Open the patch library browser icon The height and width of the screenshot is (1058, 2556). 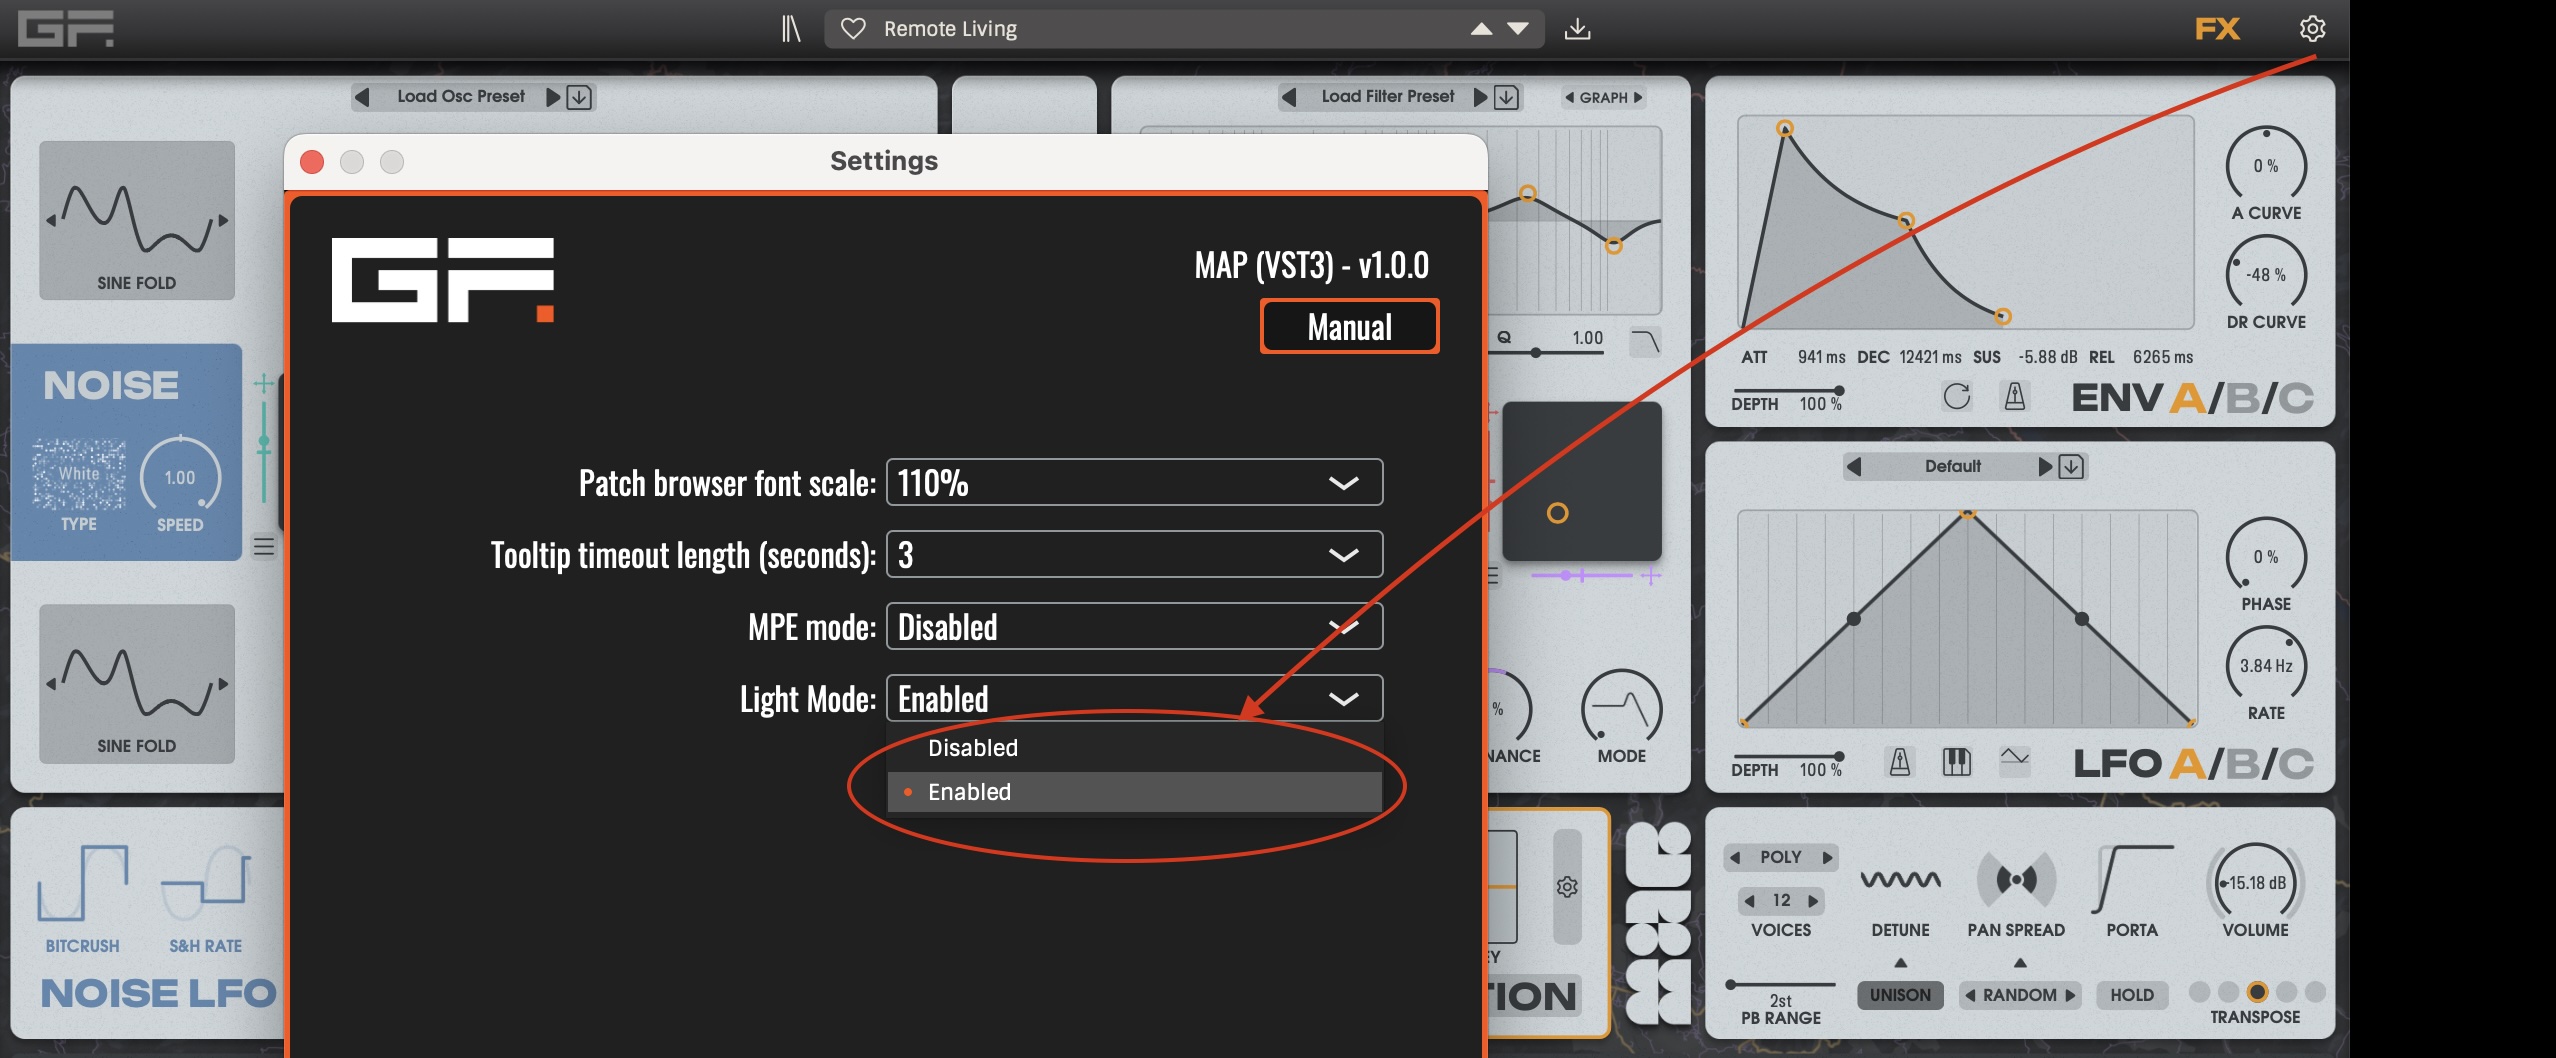(791, 29)
